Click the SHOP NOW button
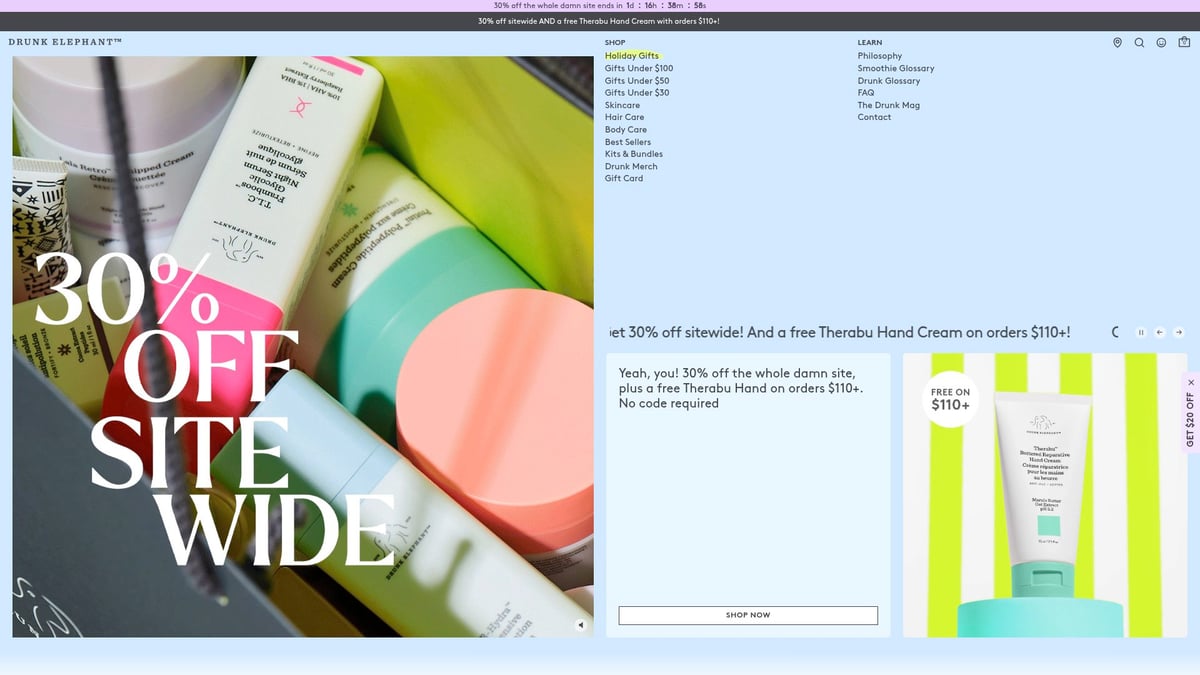 coord(747,615)
